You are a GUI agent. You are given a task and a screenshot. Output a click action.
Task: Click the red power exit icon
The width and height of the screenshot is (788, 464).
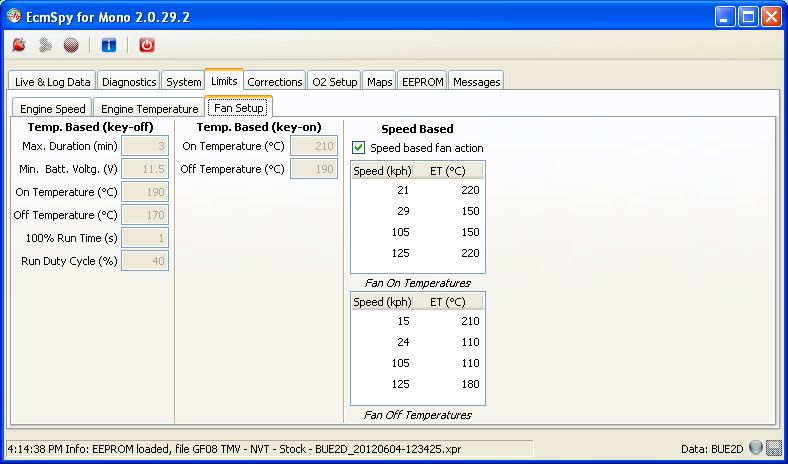point(147,45)
